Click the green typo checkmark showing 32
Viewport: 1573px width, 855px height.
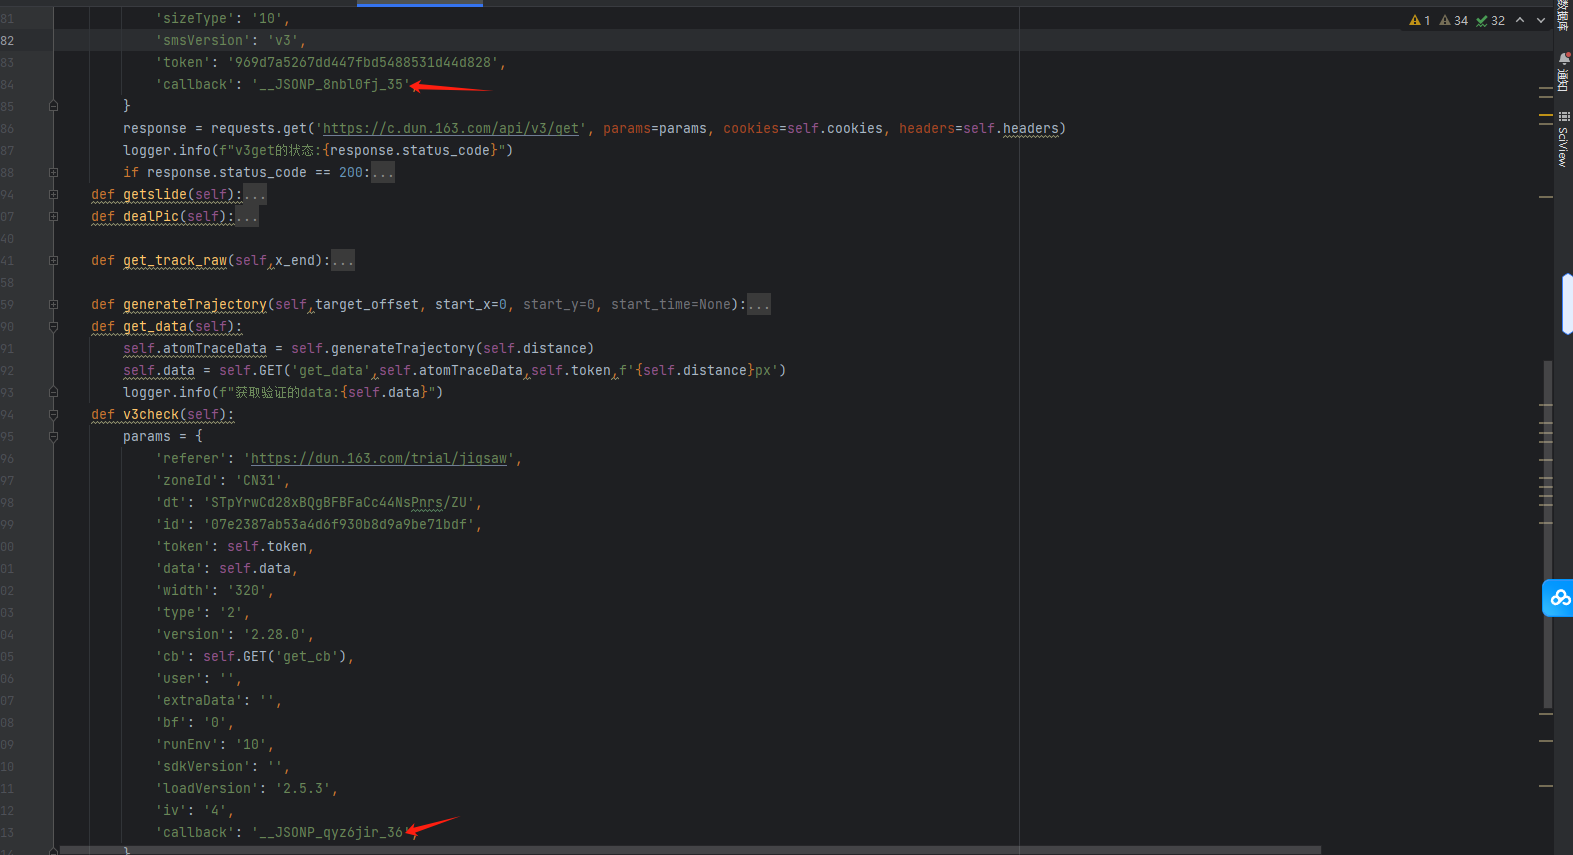tap(1490, 20)
